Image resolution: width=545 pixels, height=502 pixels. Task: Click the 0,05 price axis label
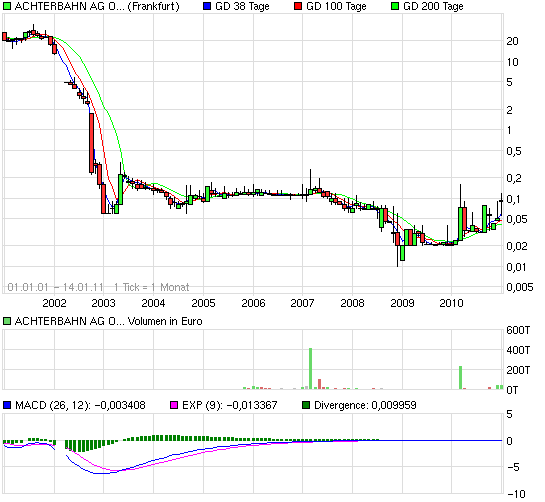click(x=517, y=219)
